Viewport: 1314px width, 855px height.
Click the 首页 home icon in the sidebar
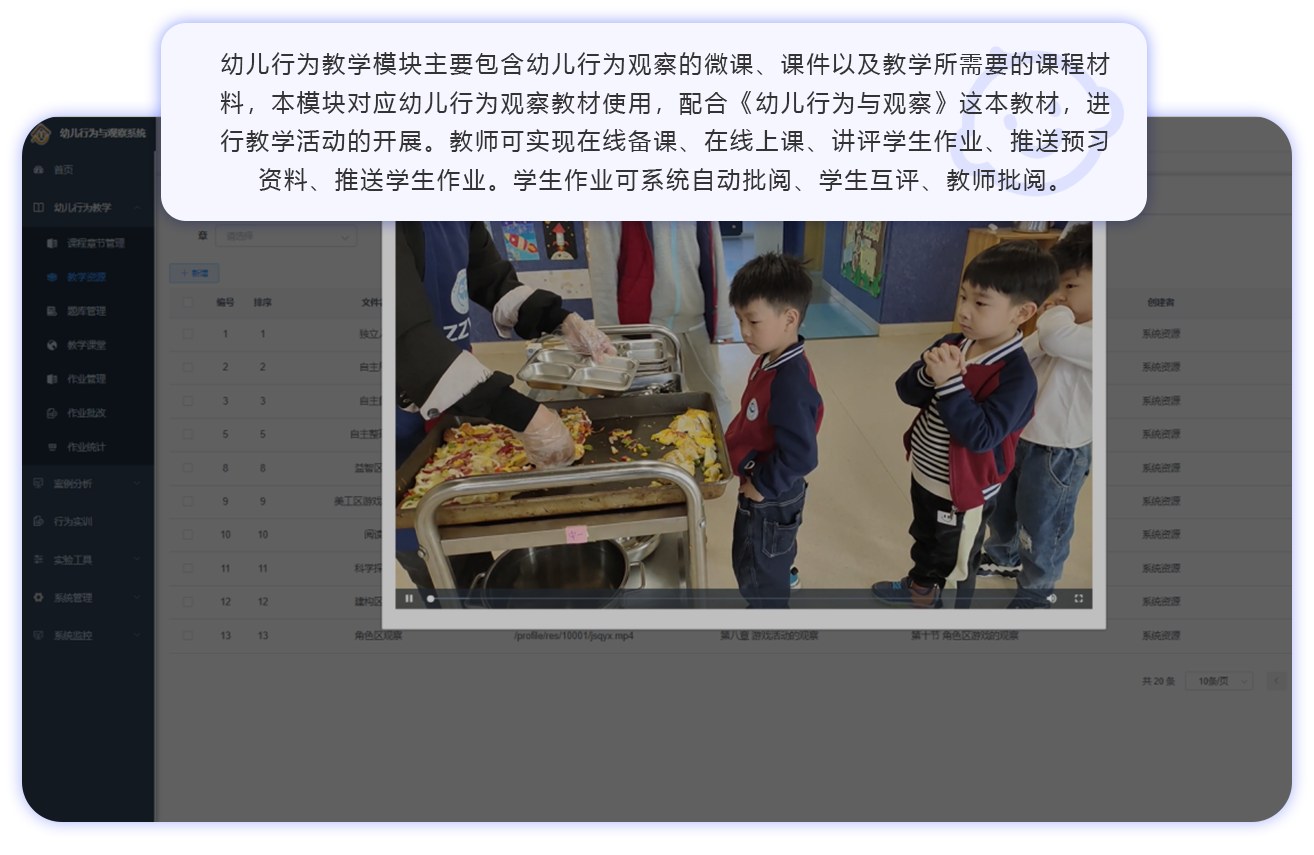40,170
